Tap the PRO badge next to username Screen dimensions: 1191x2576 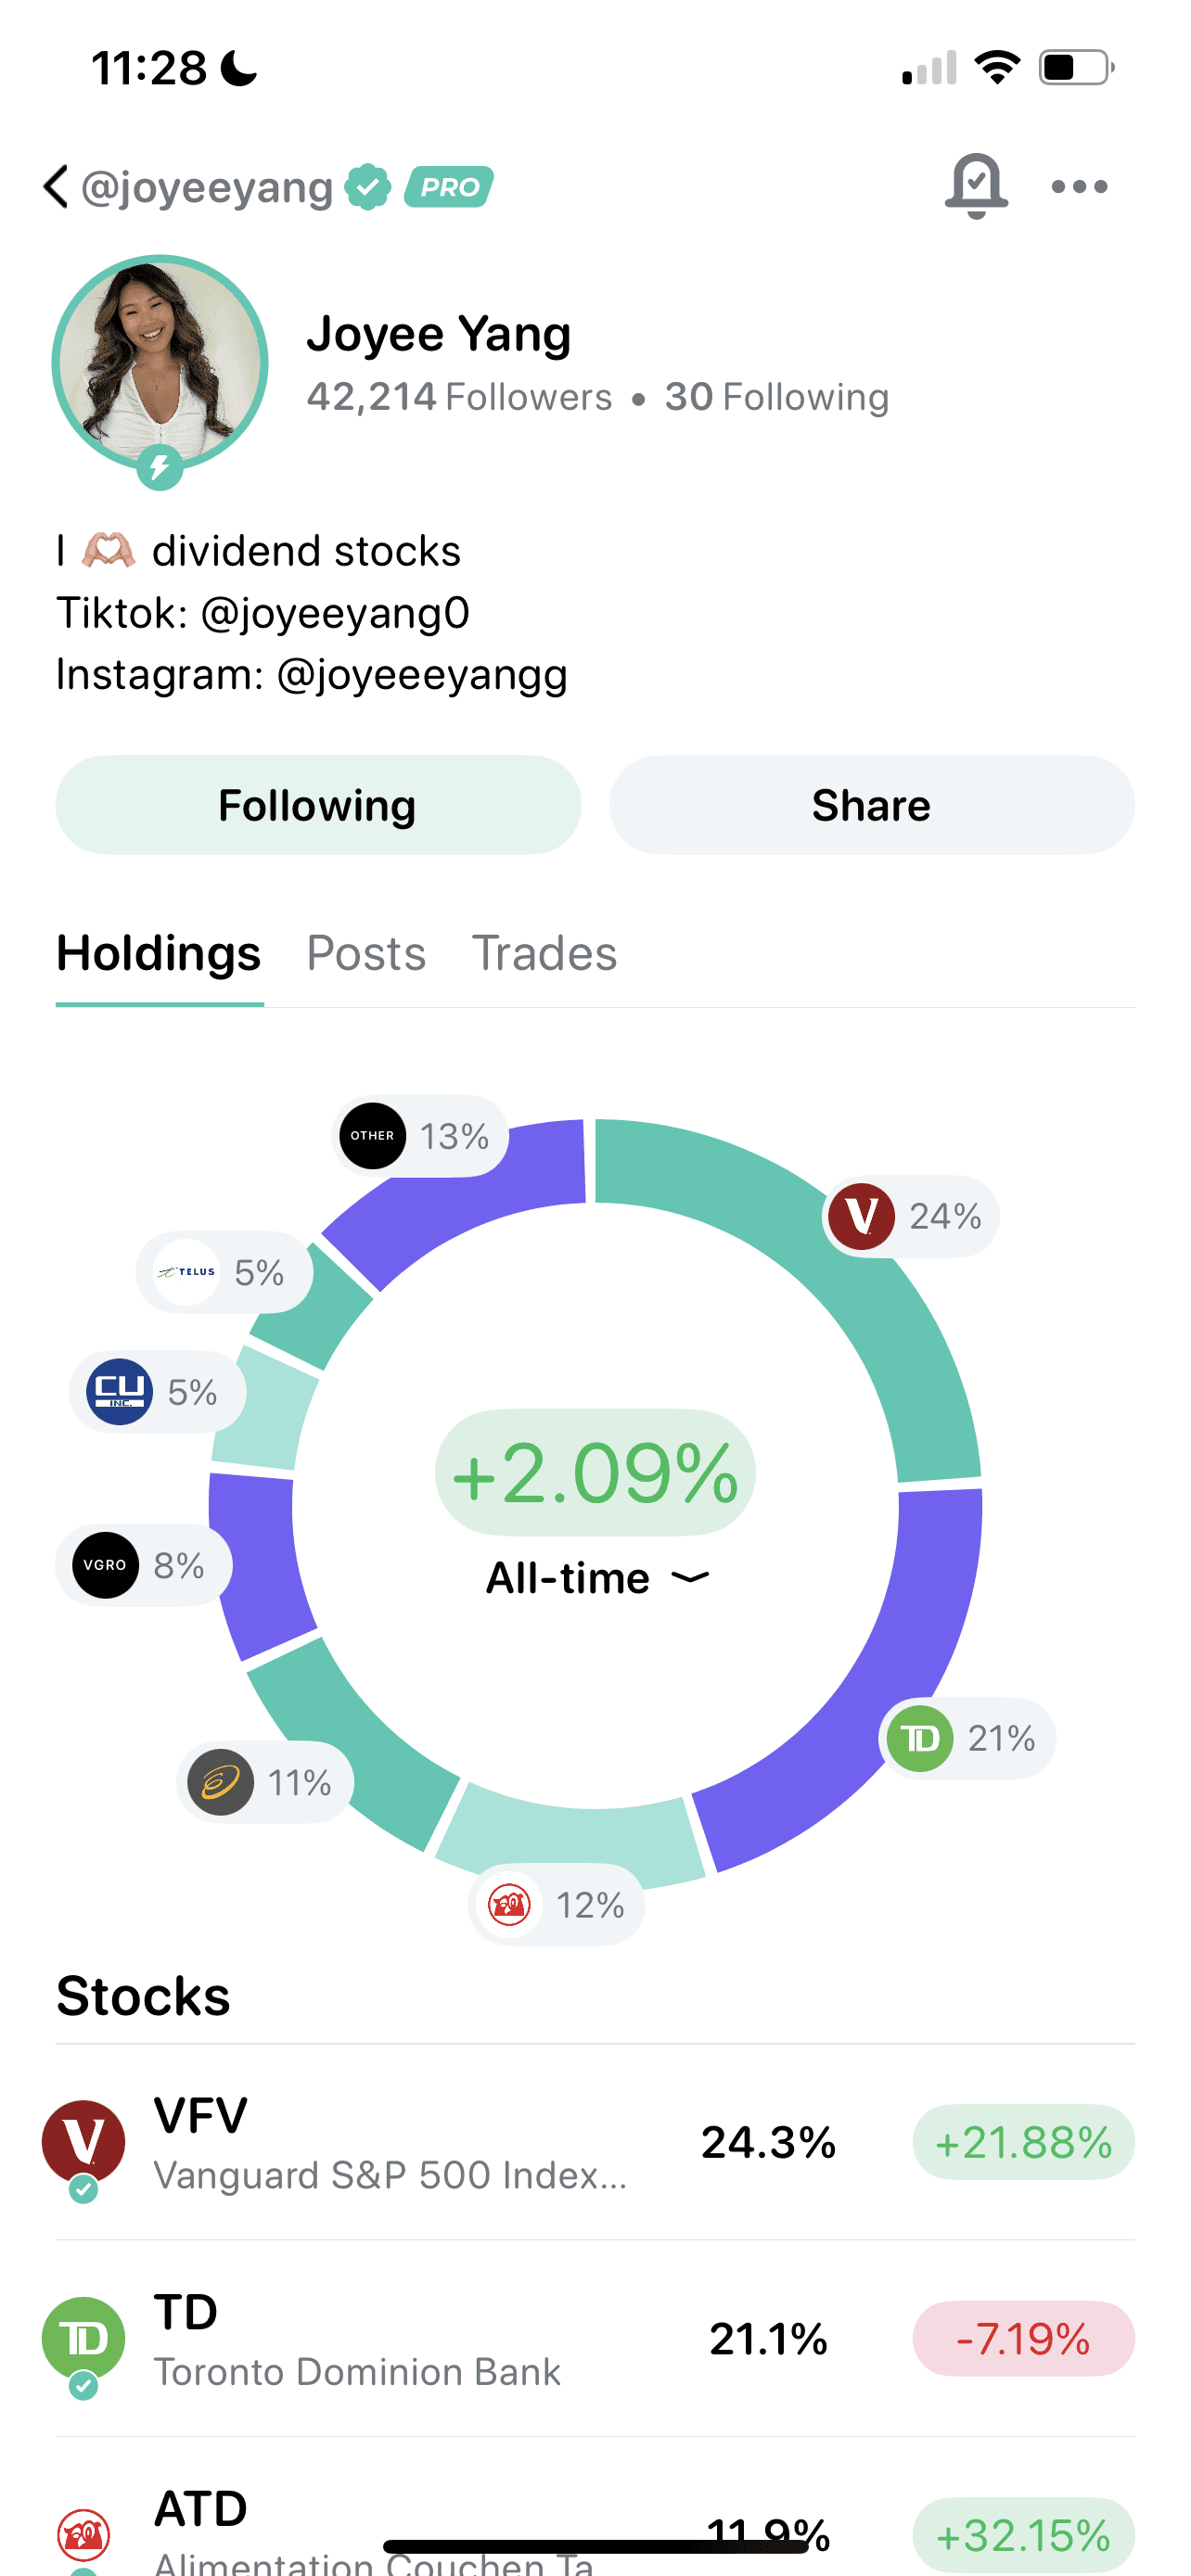pos(449,187)
